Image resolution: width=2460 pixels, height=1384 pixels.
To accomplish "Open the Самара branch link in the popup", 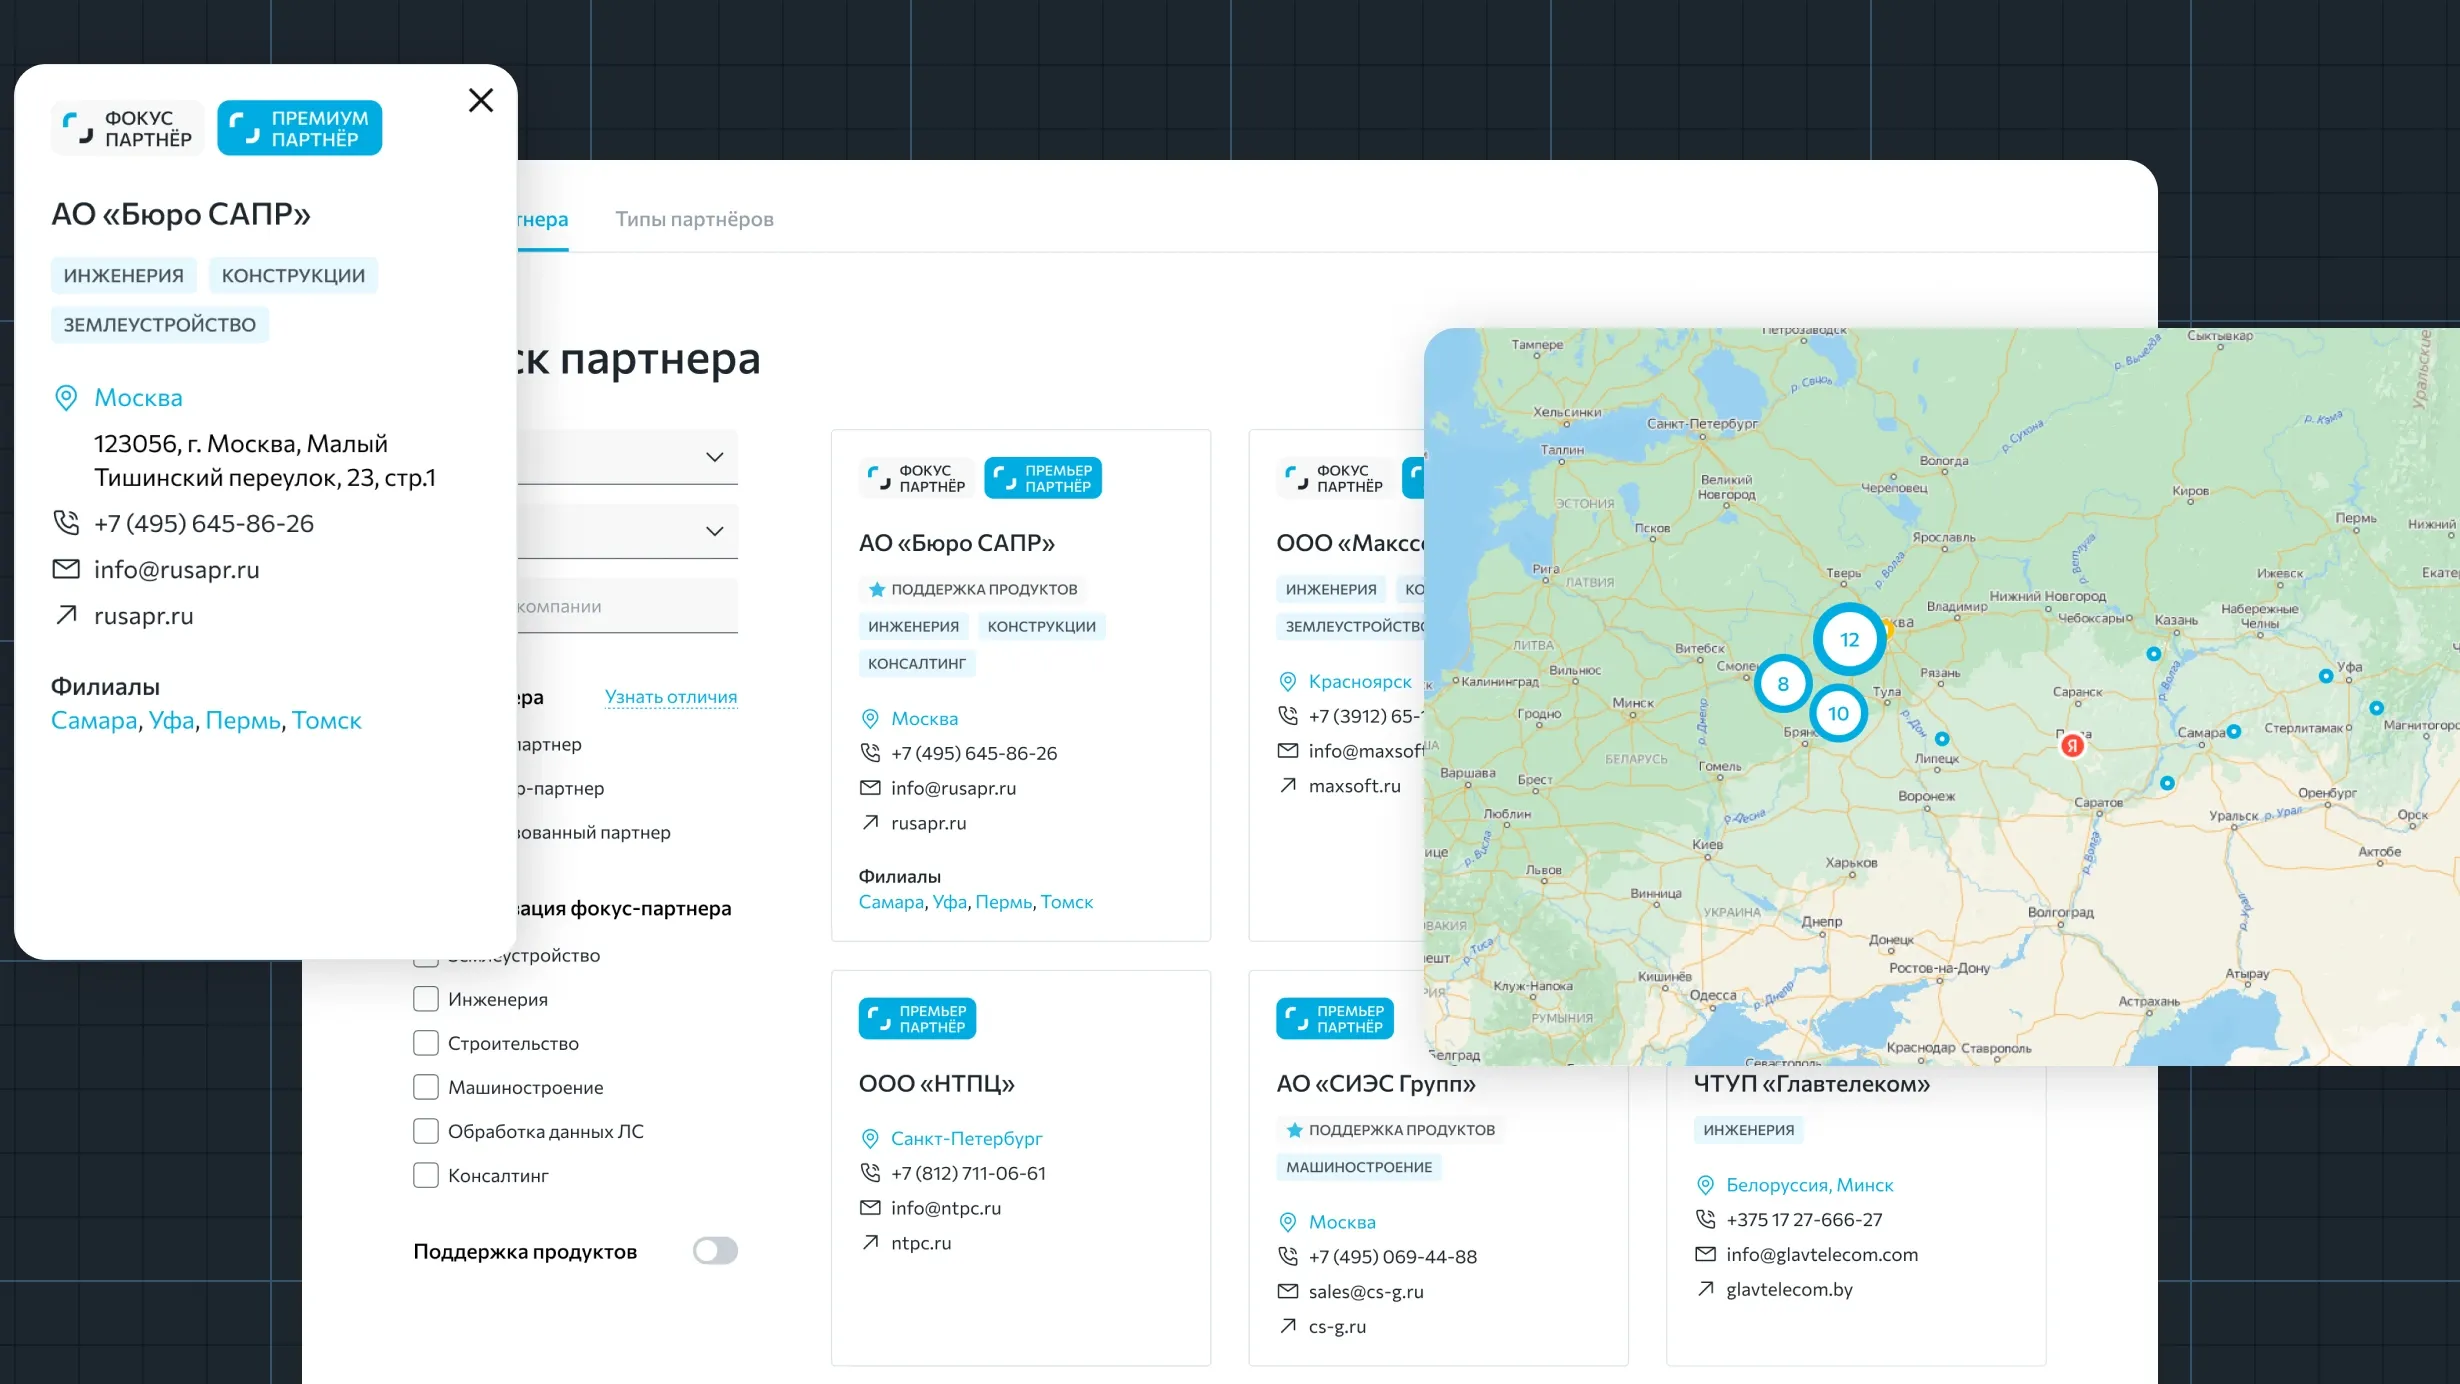I will [x=94, y=721].
